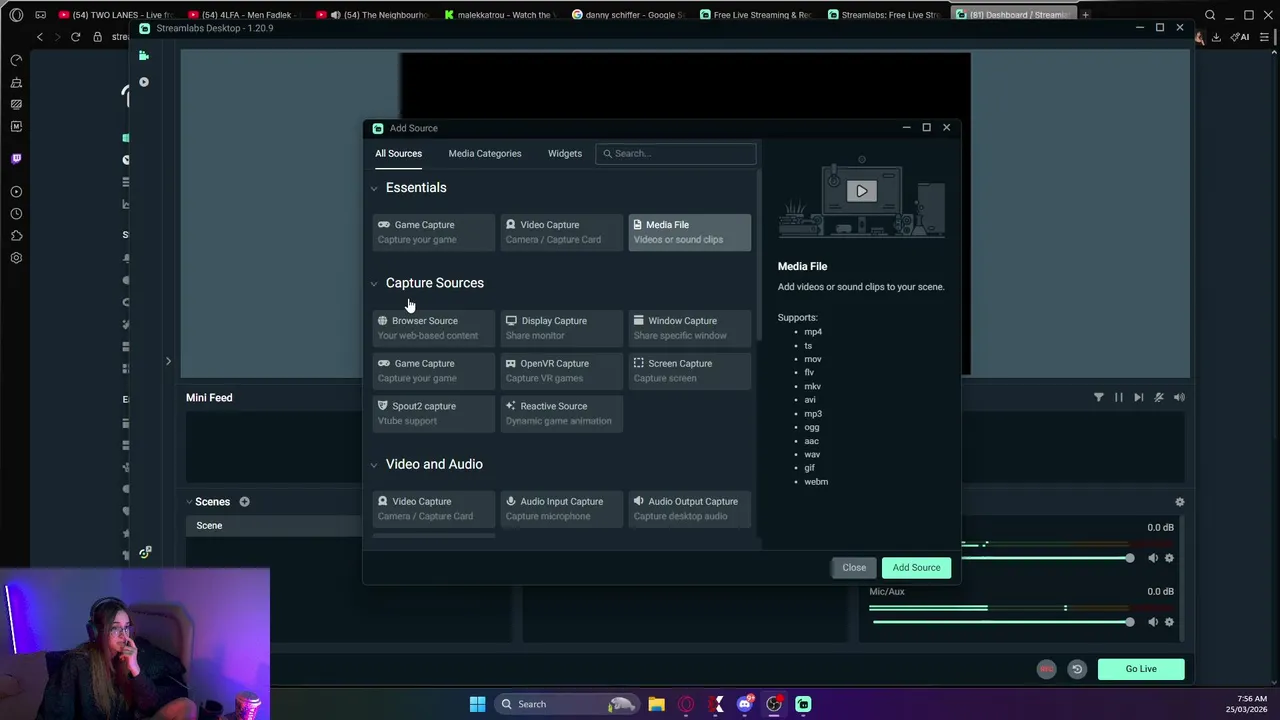The image size is (1280, 720).
Task: Pick the OpenVR Capture source
Action: pos(561,370)
